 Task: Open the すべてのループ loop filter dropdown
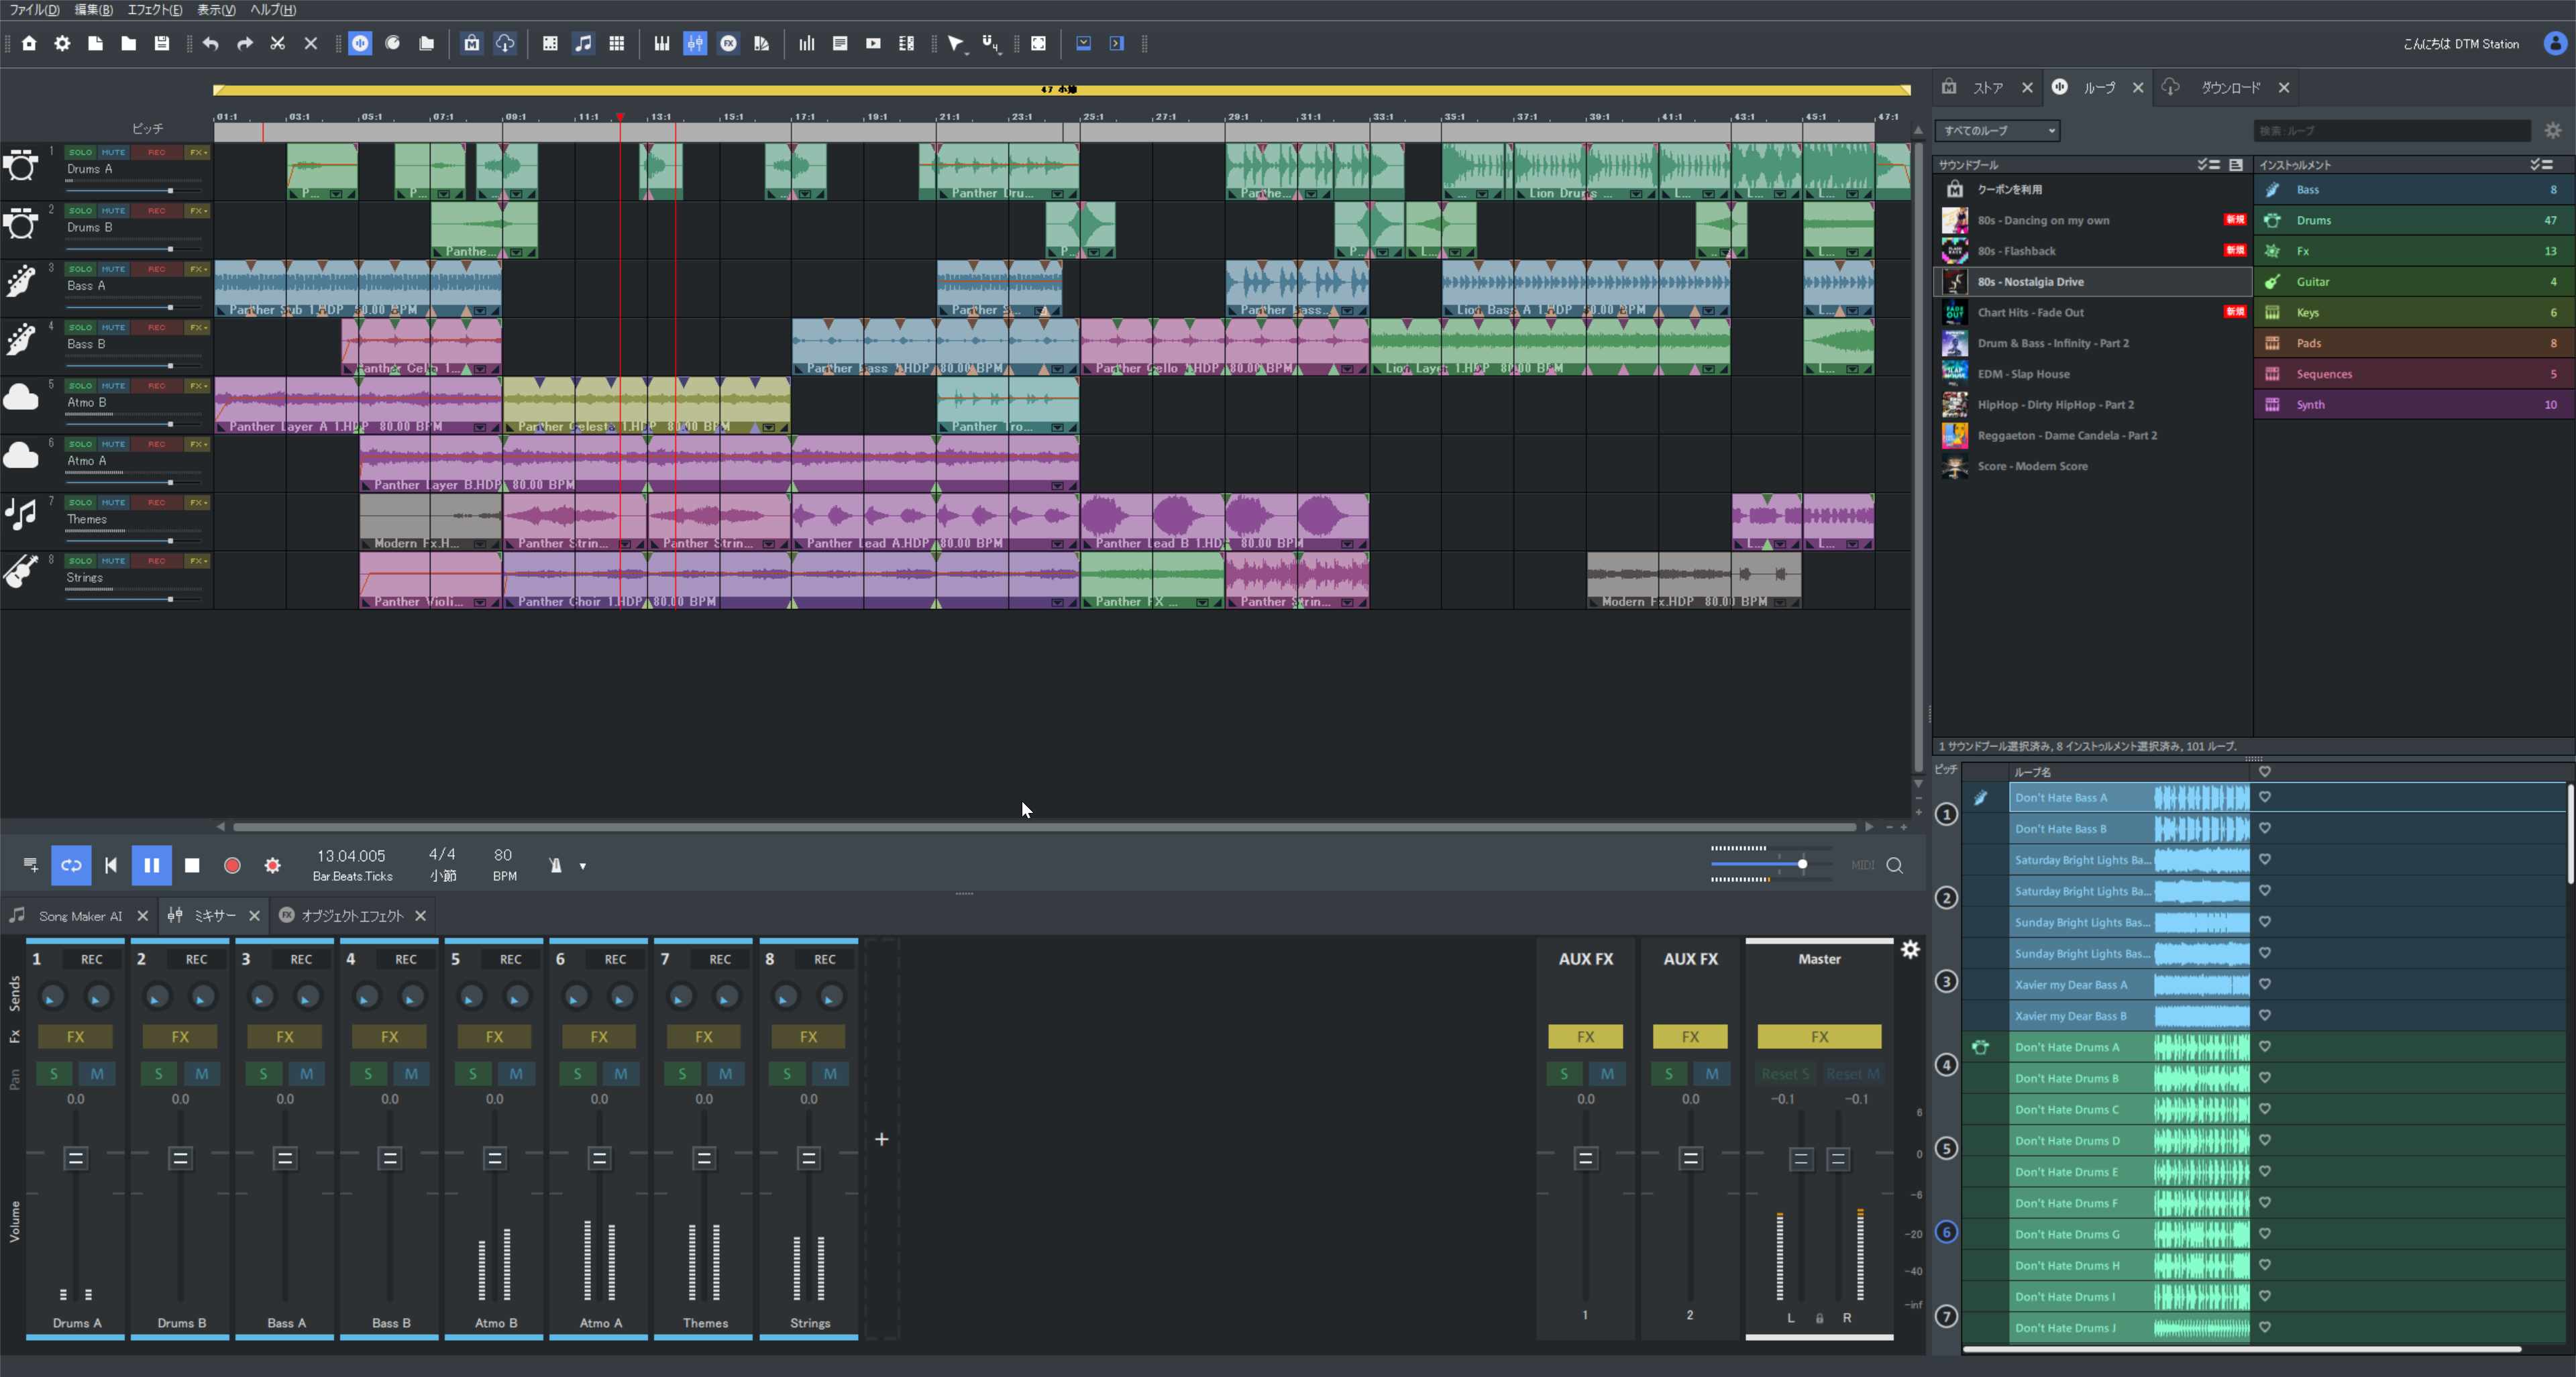pyautogui.click(x=1995, y=130)
